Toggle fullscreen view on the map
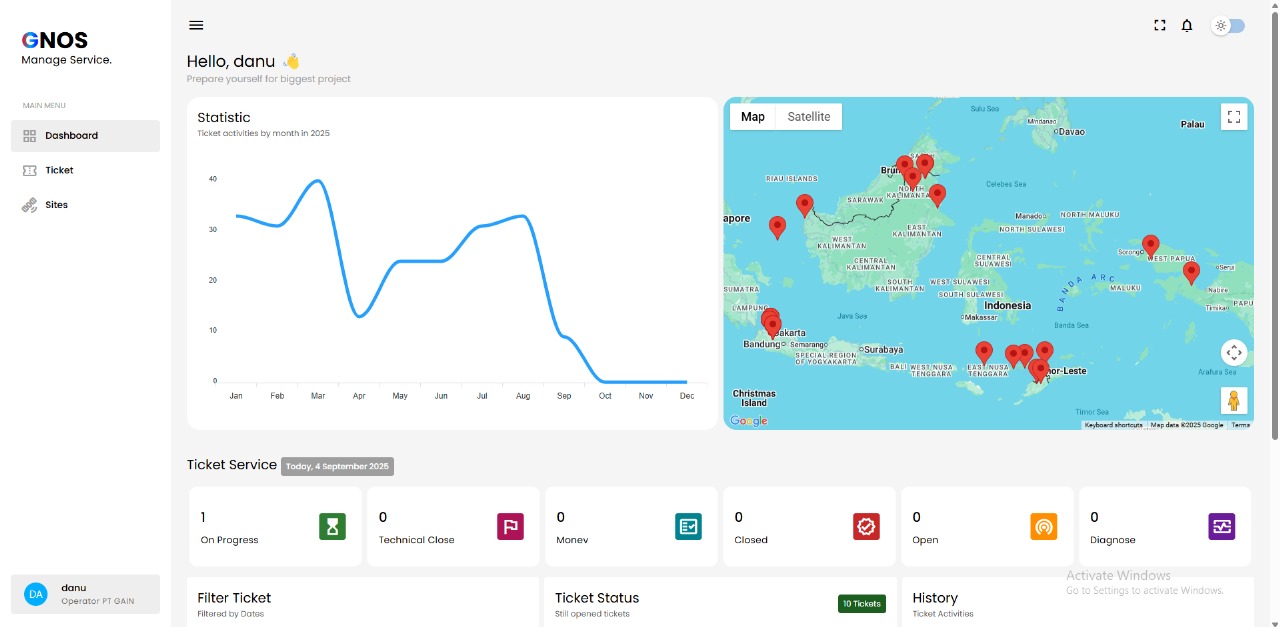The width and height of the screenshot is (1280, 627). [1234, 117]
